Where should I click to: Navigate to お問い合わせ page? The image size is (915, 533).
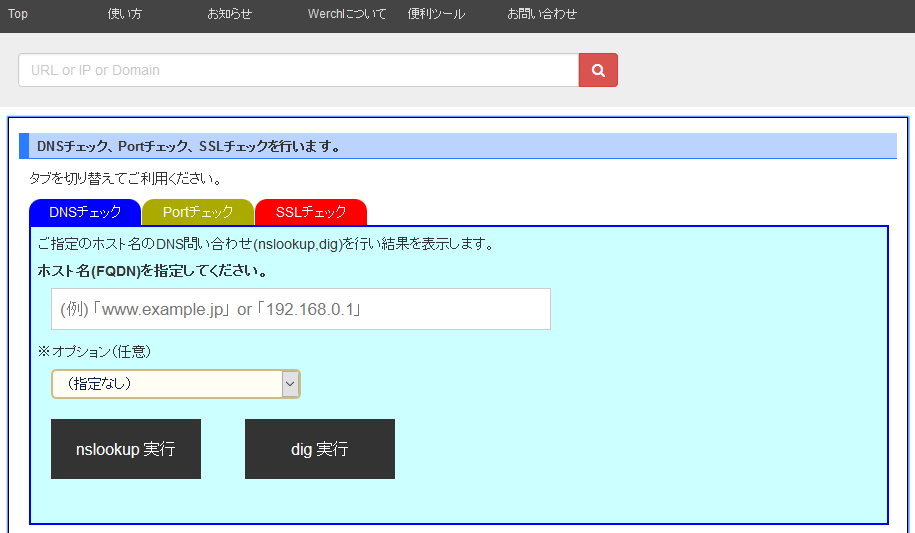[541, 14]
